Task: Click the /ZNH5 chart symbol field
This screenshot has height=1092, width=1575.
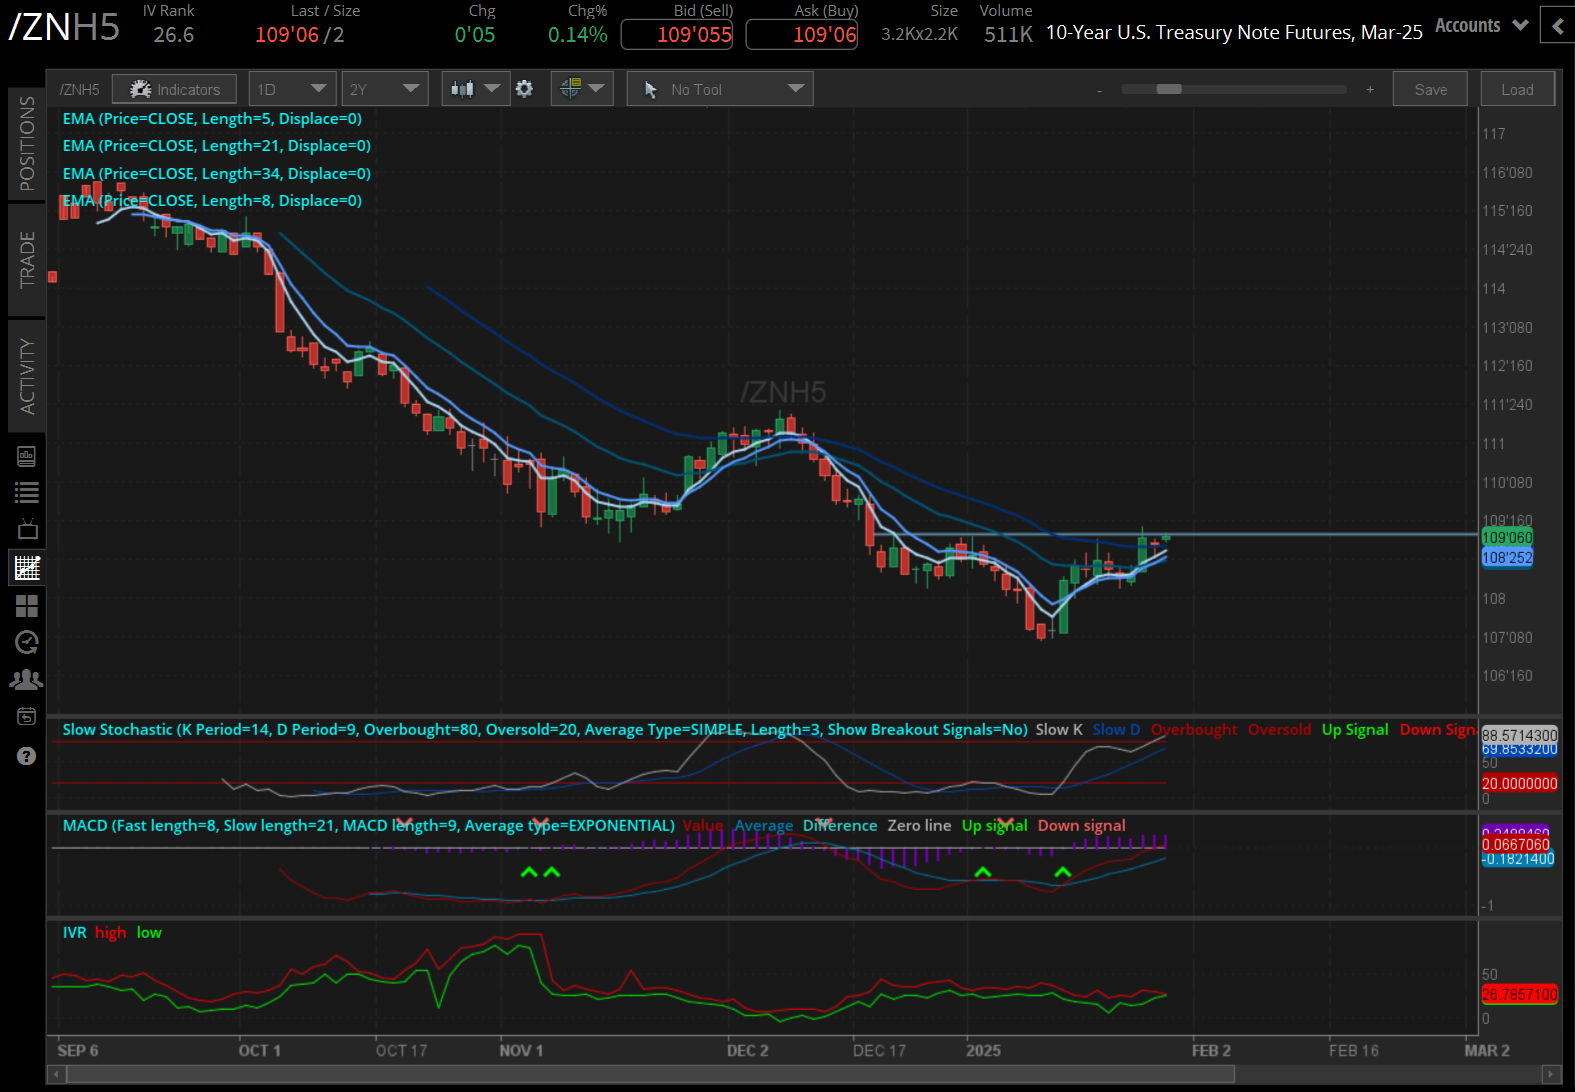Action: pos(80,90)
